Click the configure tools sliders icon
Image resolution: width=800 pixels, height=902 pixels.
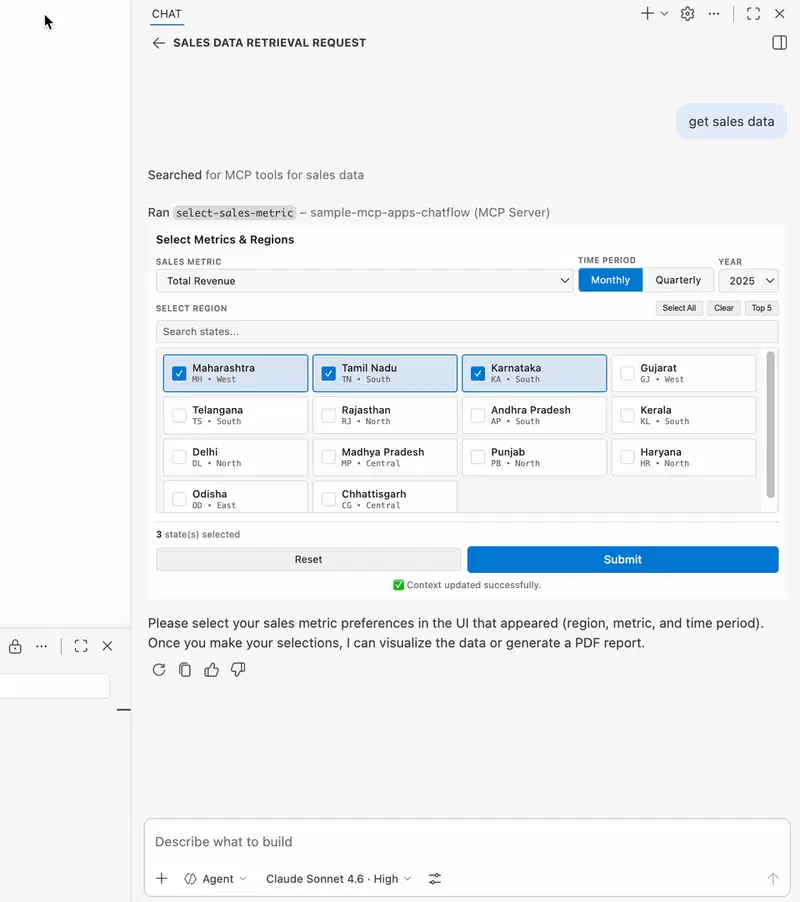[x=435, y=879]
